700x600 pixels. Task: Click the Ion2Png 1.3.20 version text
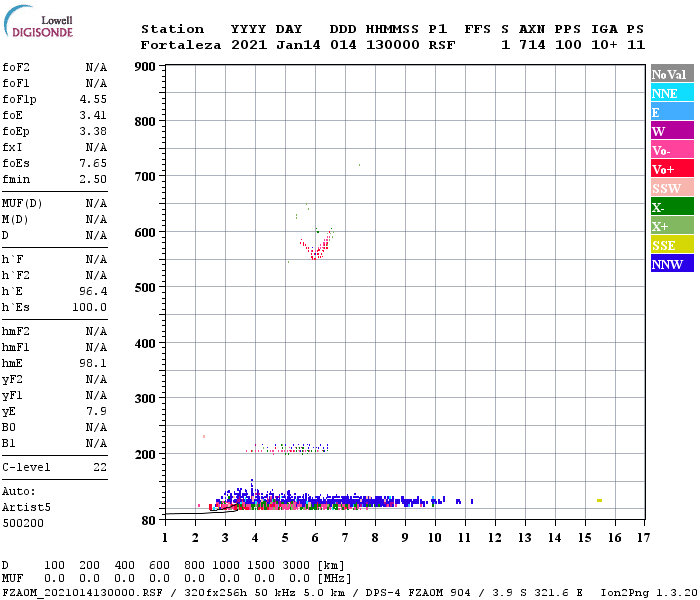pyautogui.click(x=649, y=592)
